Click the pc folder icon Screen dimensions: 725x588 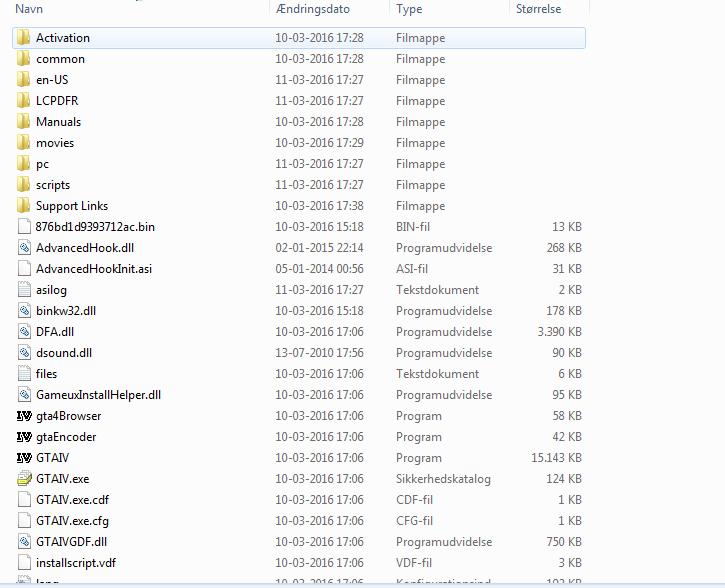pos(24,164)
